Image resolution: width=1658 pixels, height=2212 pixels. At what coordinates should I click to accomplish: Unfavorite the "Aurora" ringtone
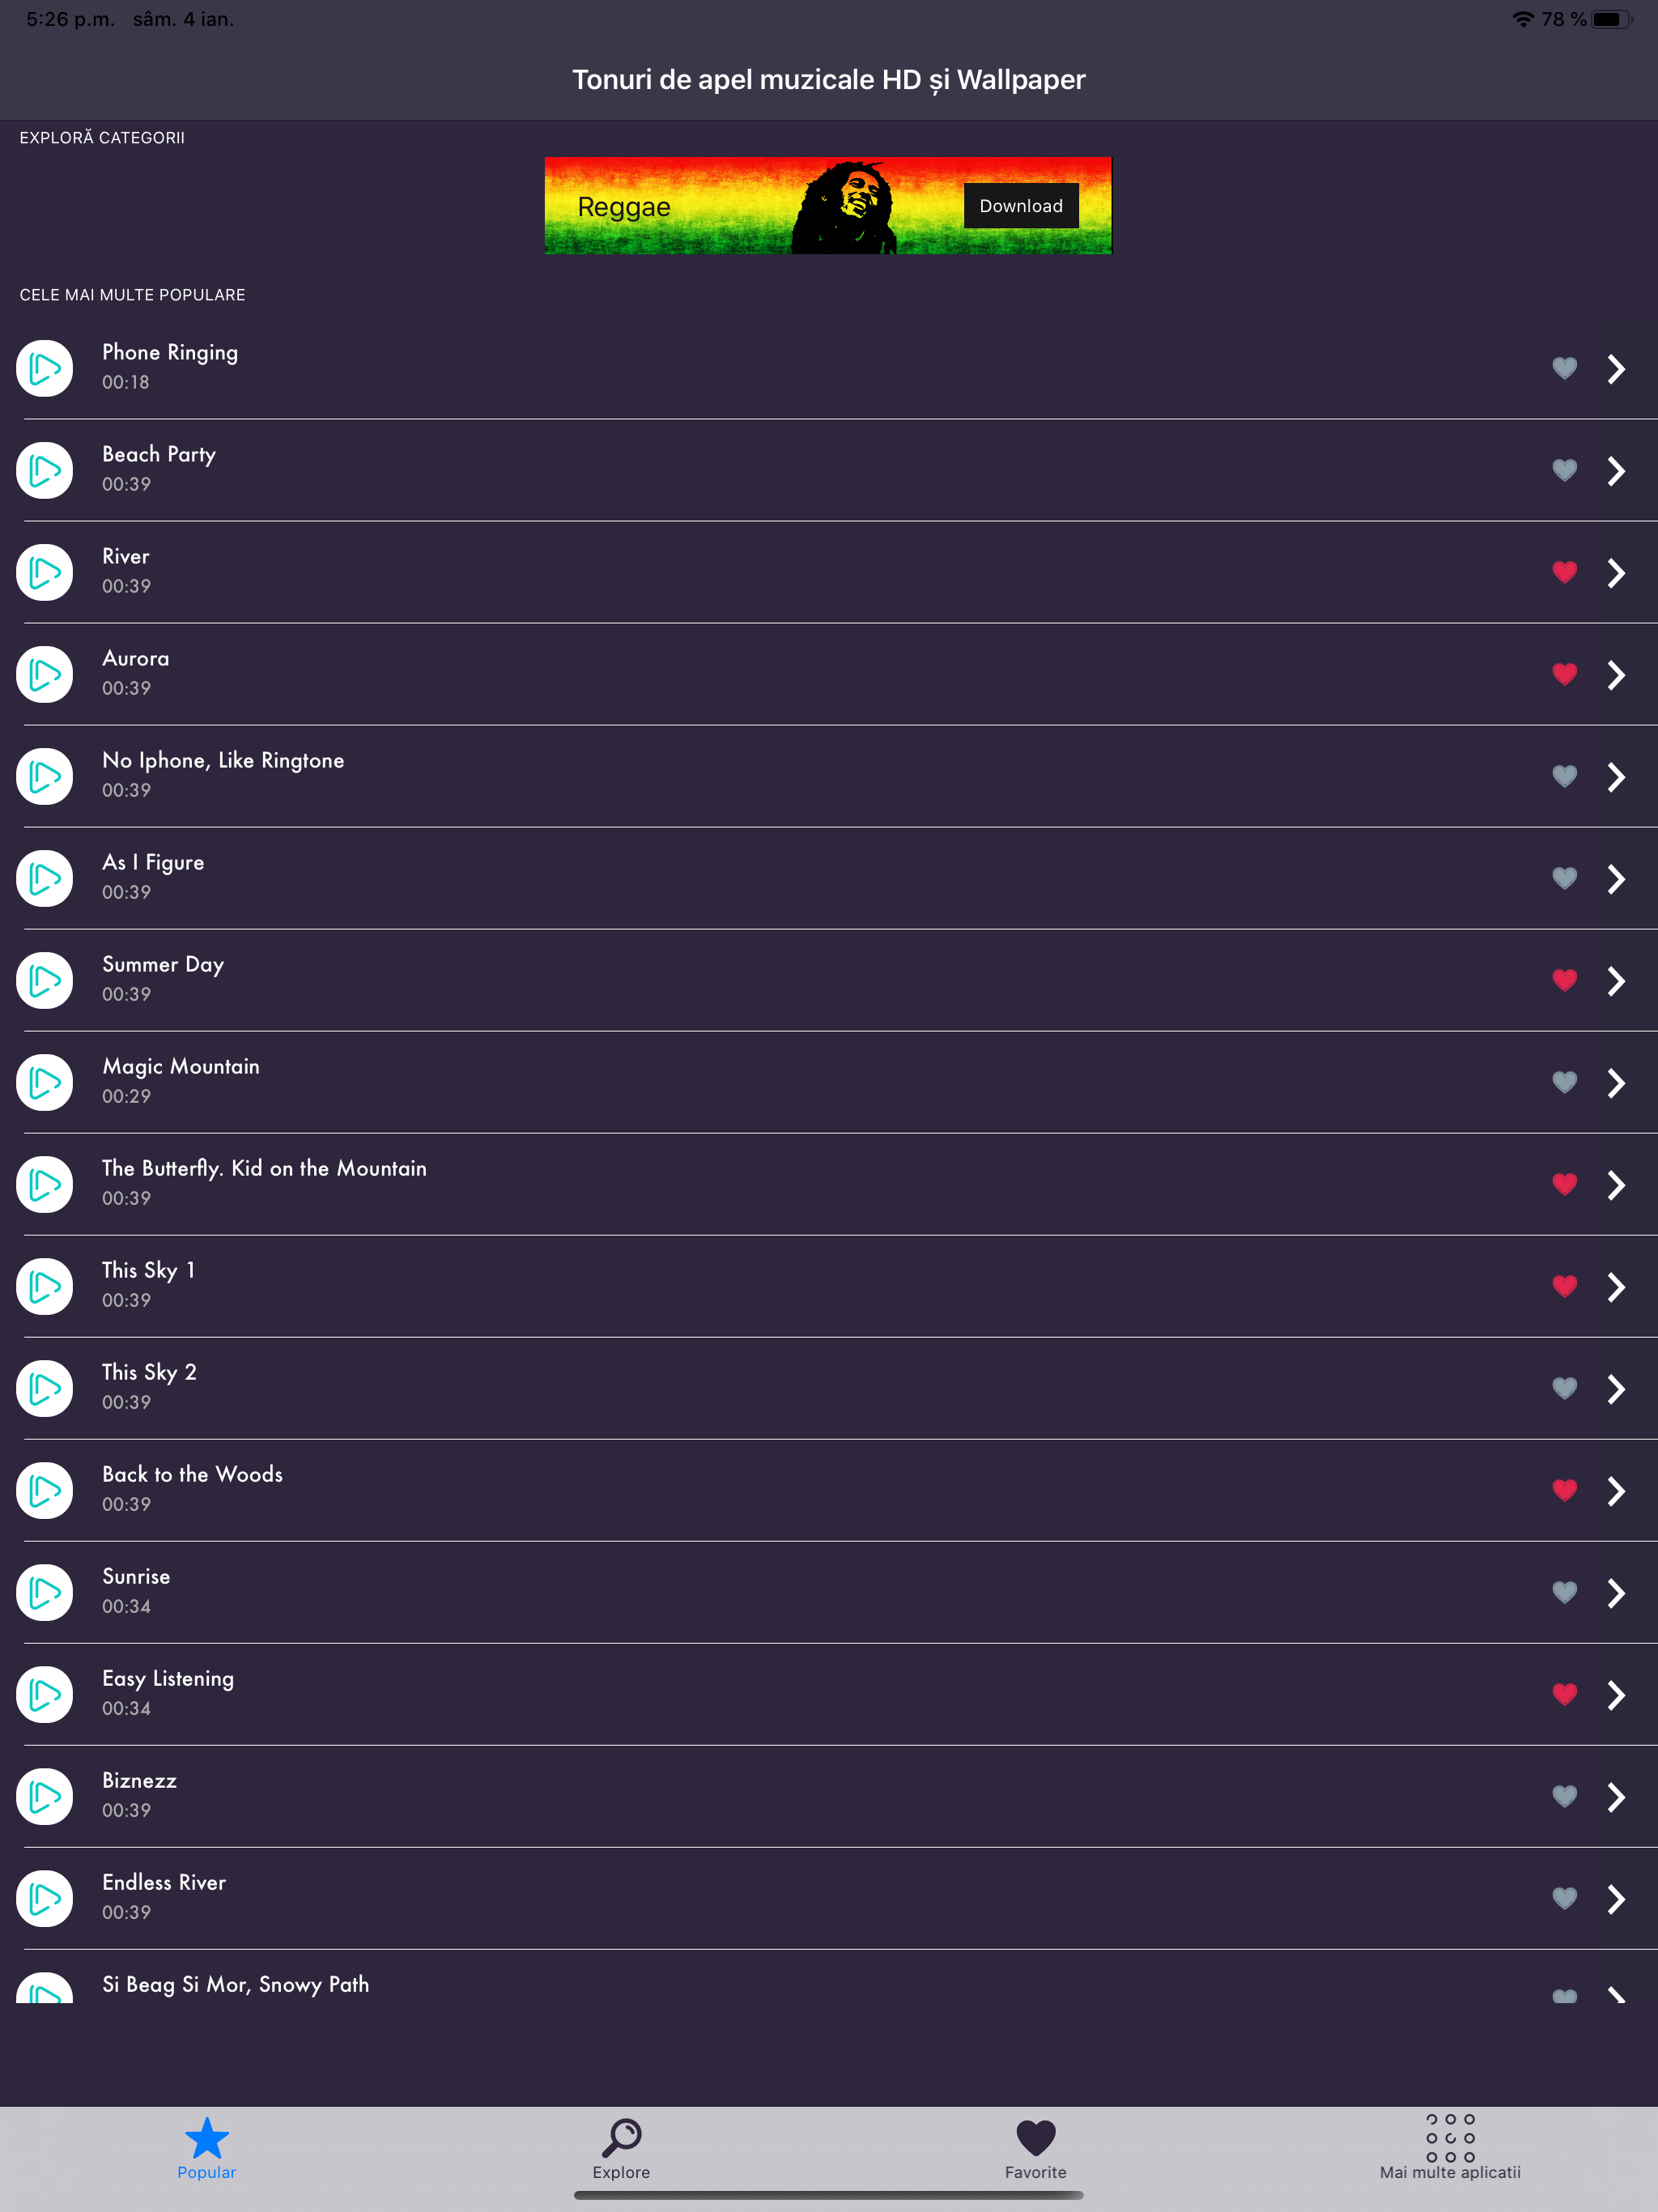click(1564, 673)
